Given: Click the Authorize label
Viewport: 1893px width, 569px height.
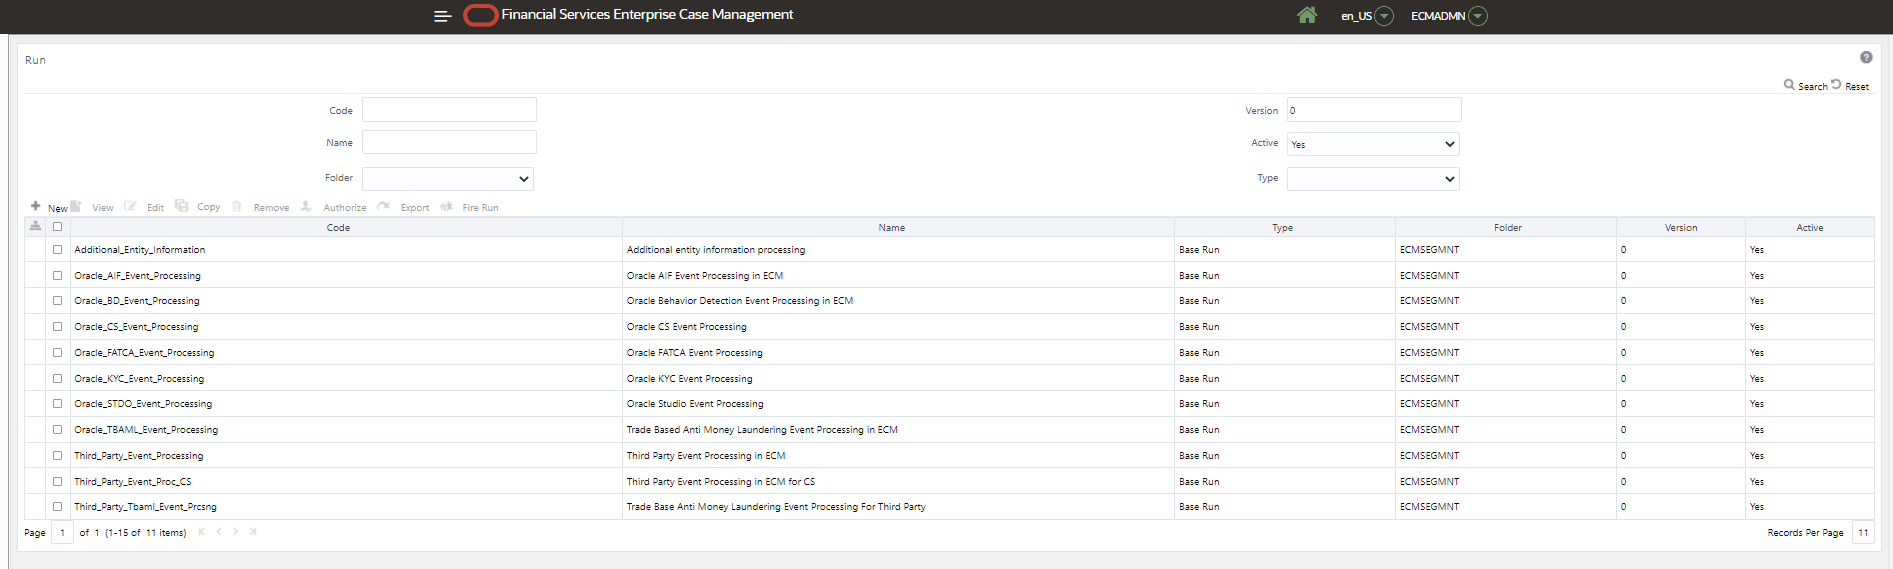Looking at the screenshot, I should (x=345, y=208).
